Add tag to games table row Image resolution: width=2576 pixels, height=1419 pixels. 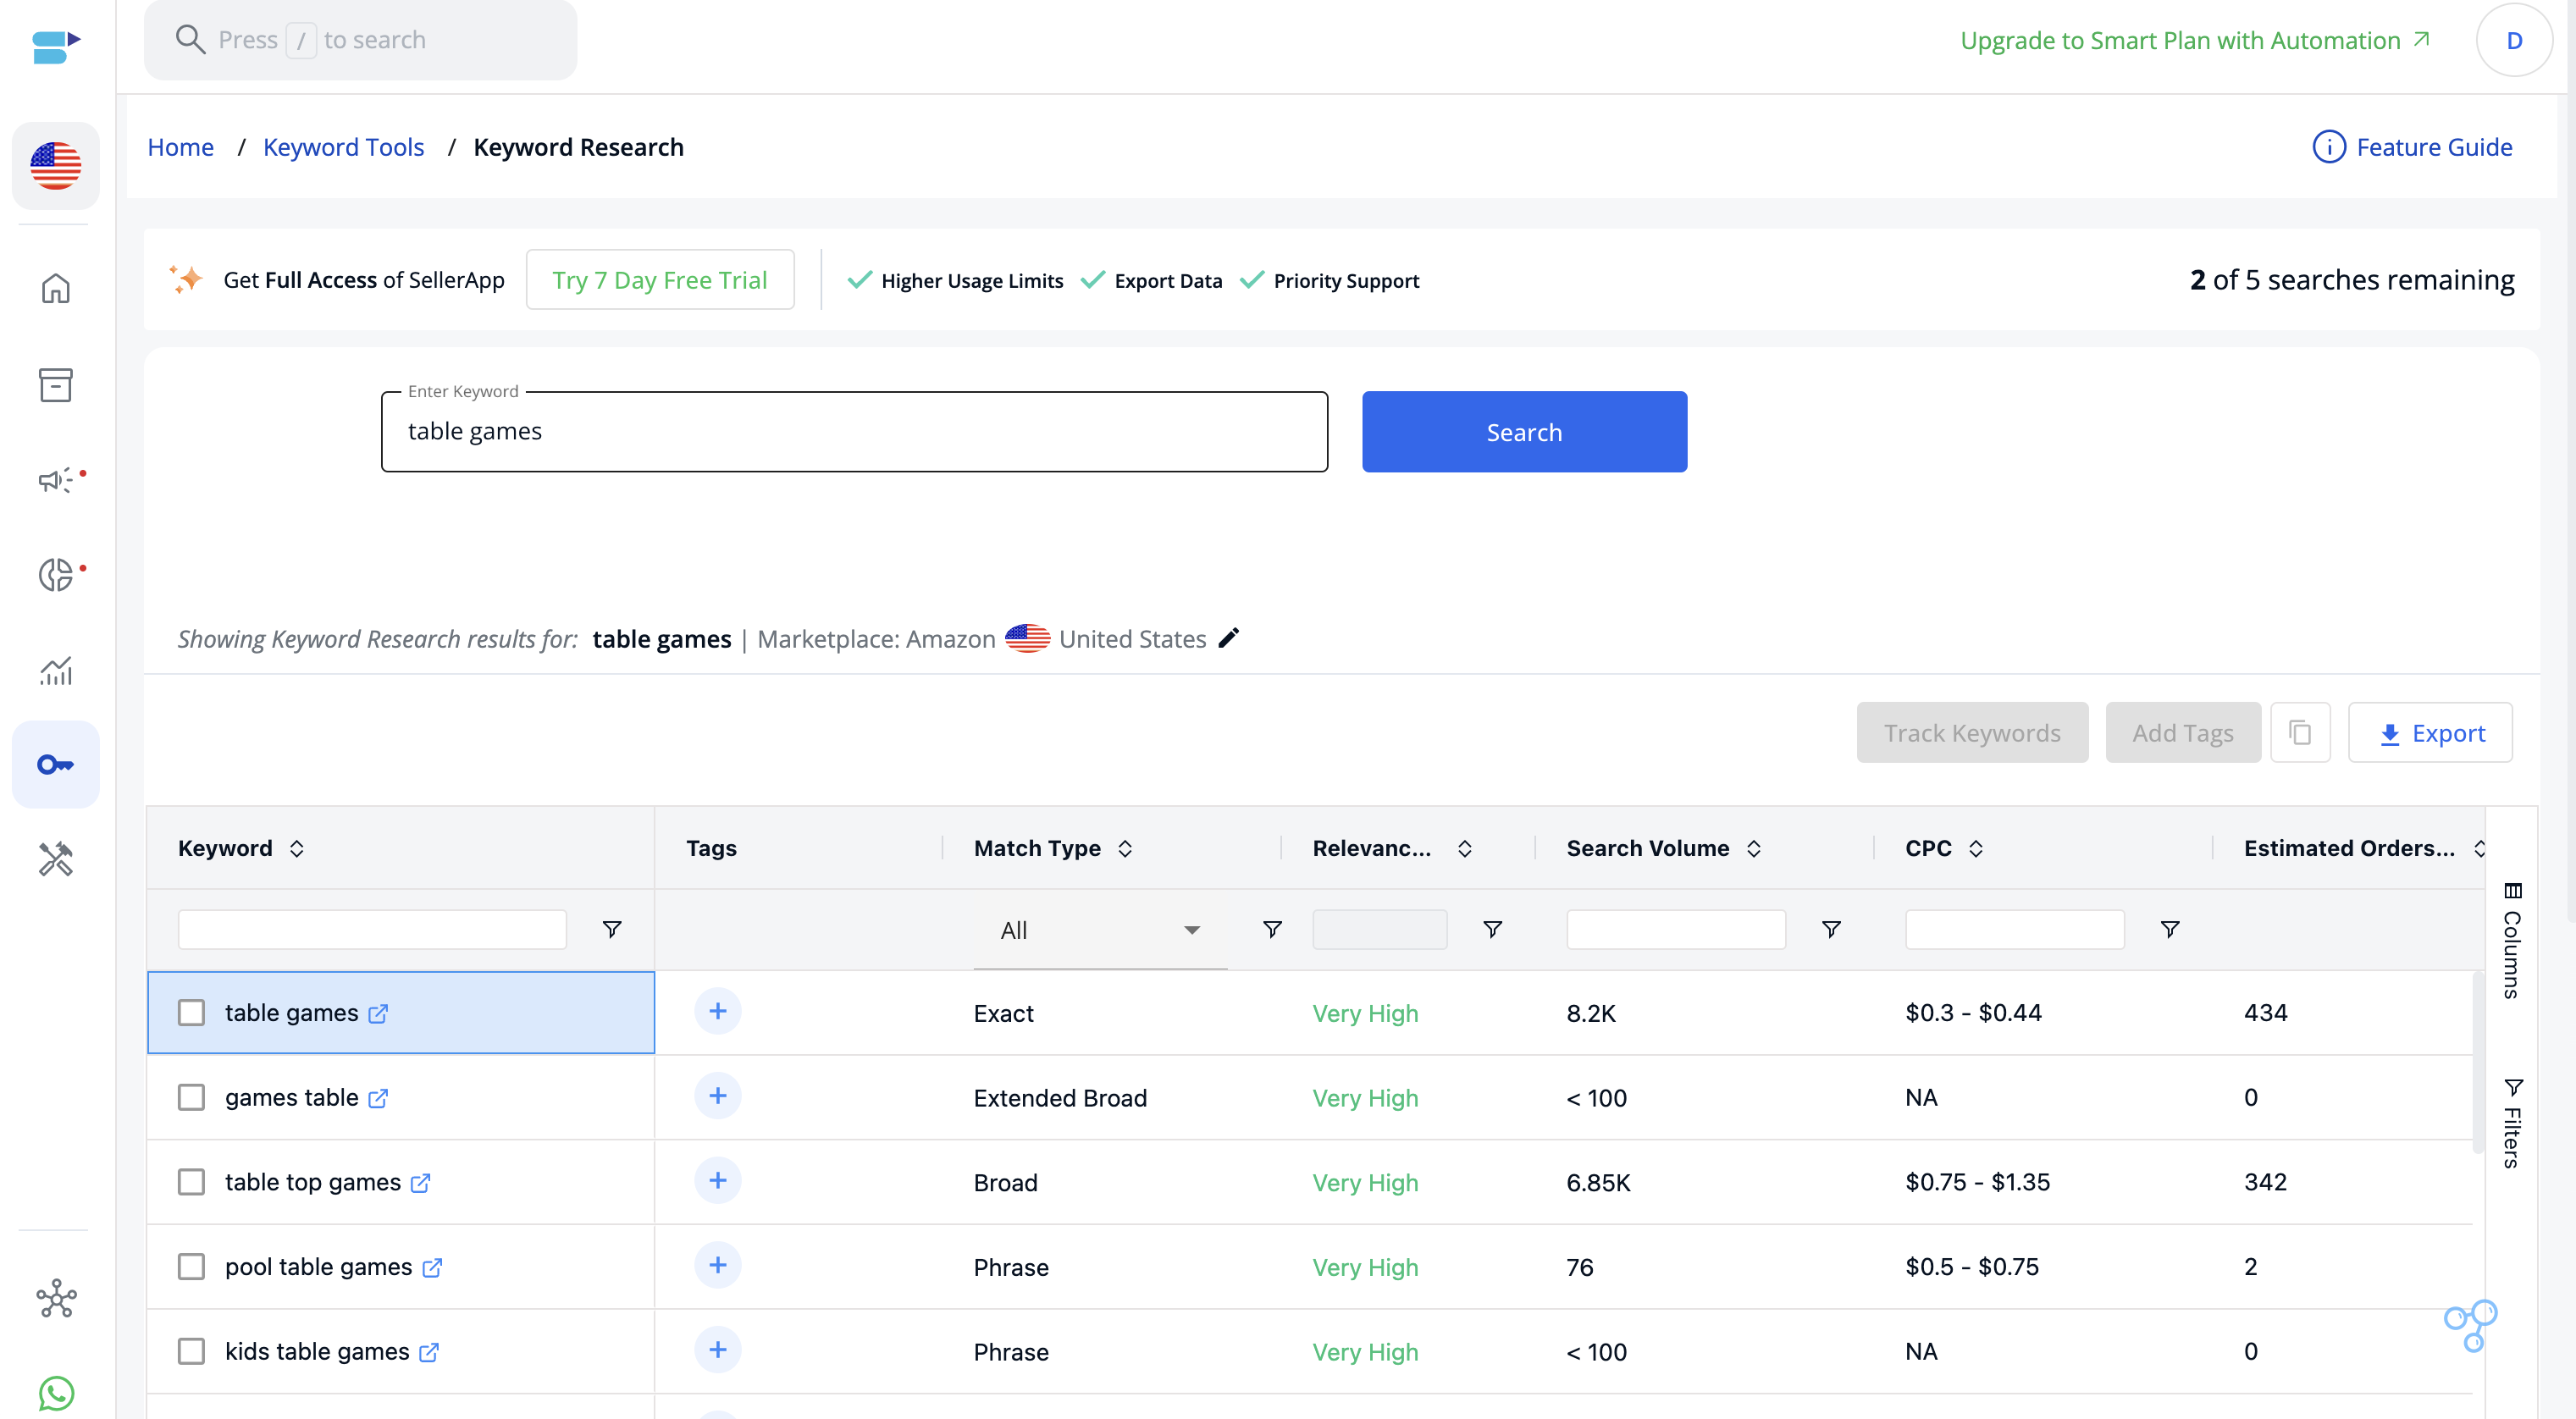[x=717, y=1097]
